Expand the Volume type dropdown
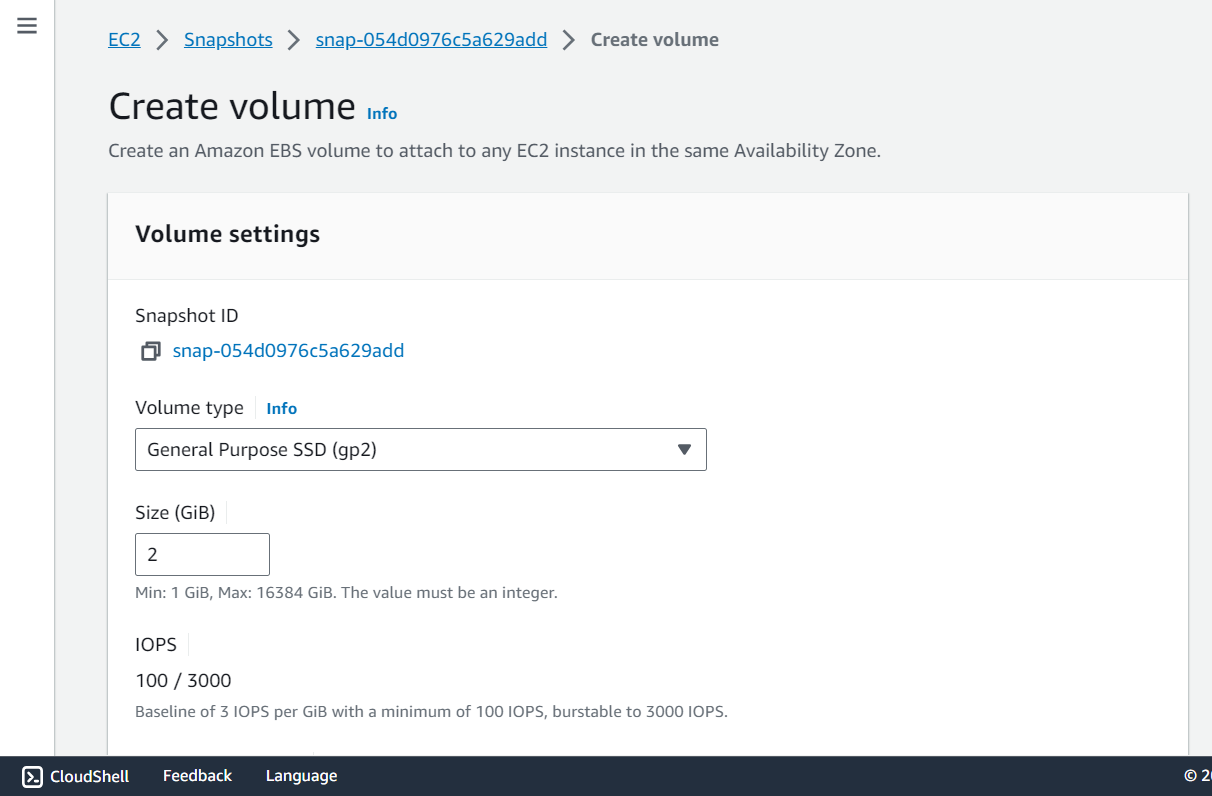 pos(421,450)
